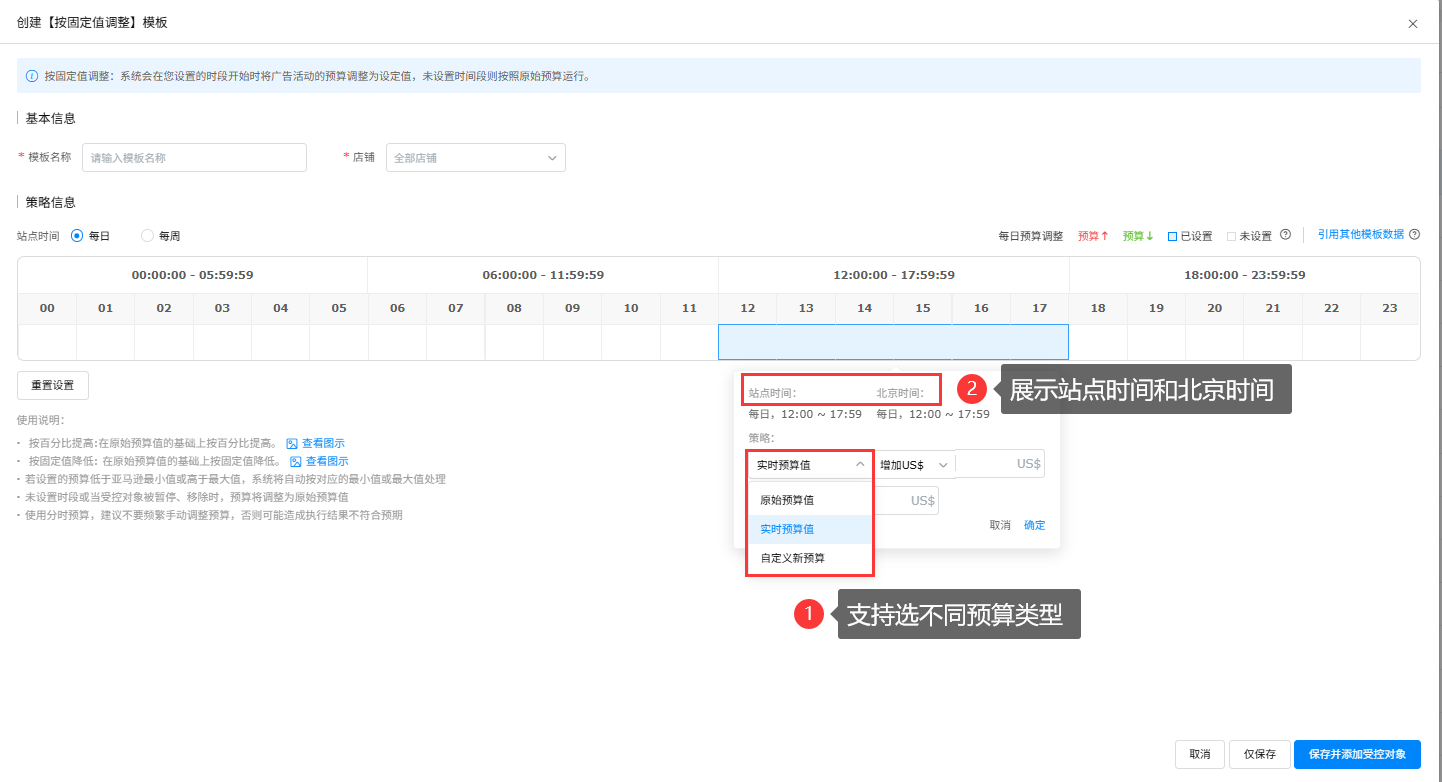Choose 自定义新预算 from the dropdown list
This screenshot has height=782, width=1442.
point(792,558)
